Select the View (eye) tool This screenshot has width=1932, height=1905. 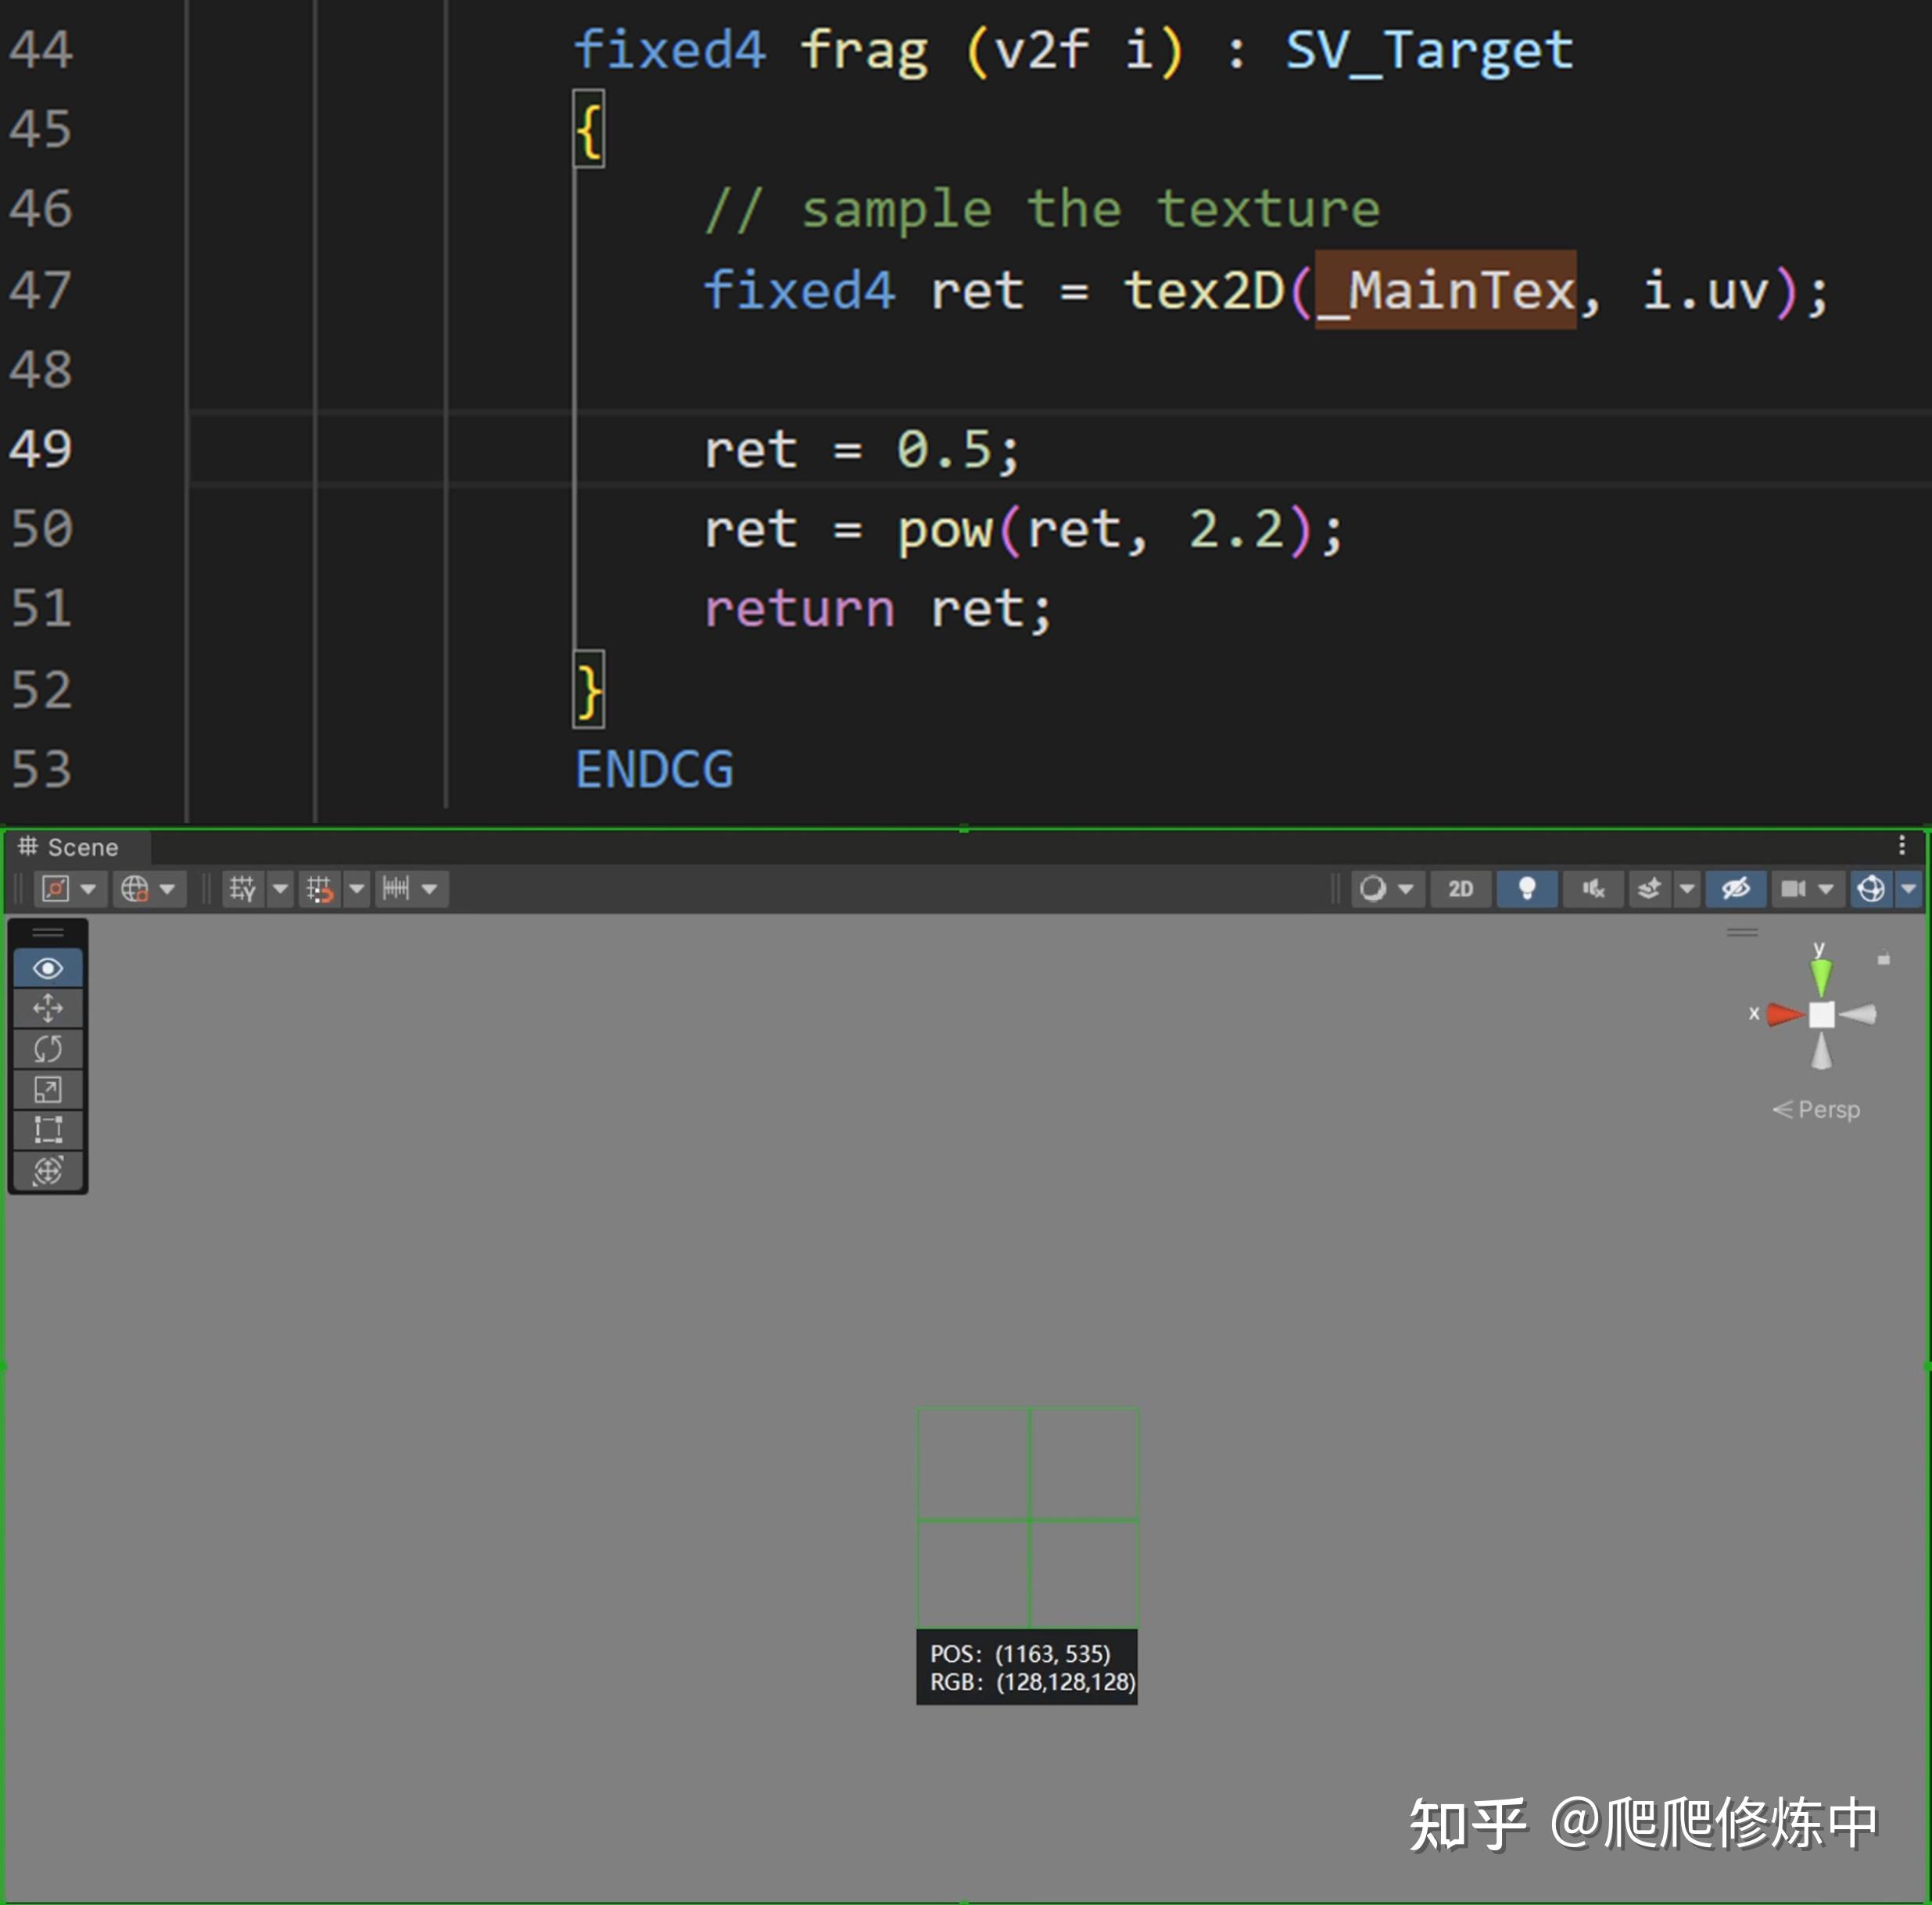(48, 968)
